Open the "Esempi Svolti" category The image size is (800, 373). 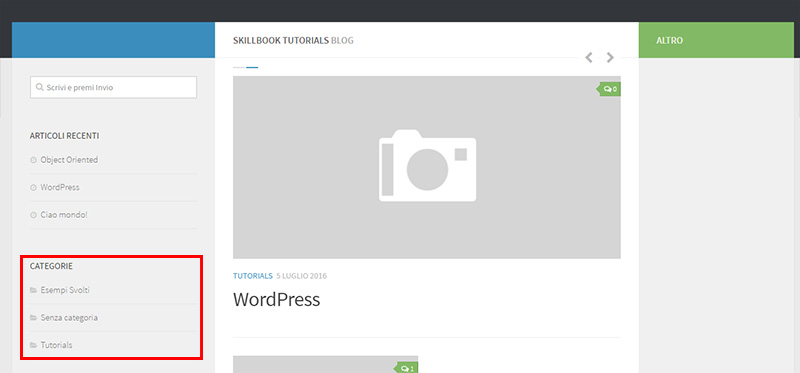pyautogui.click(x=65, y=290)
